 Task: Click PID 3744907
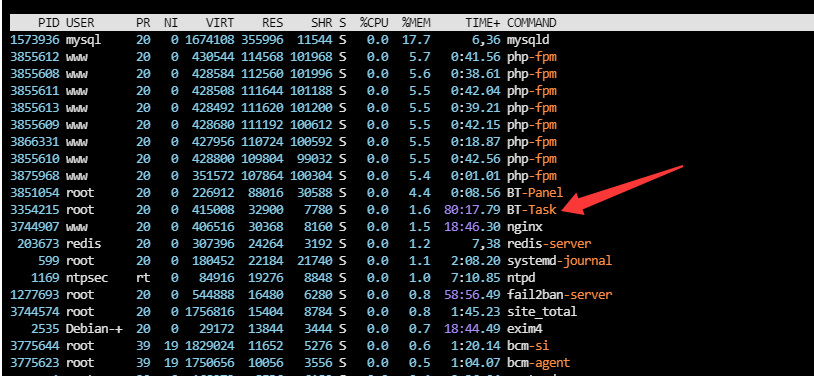tap(35, 227)
